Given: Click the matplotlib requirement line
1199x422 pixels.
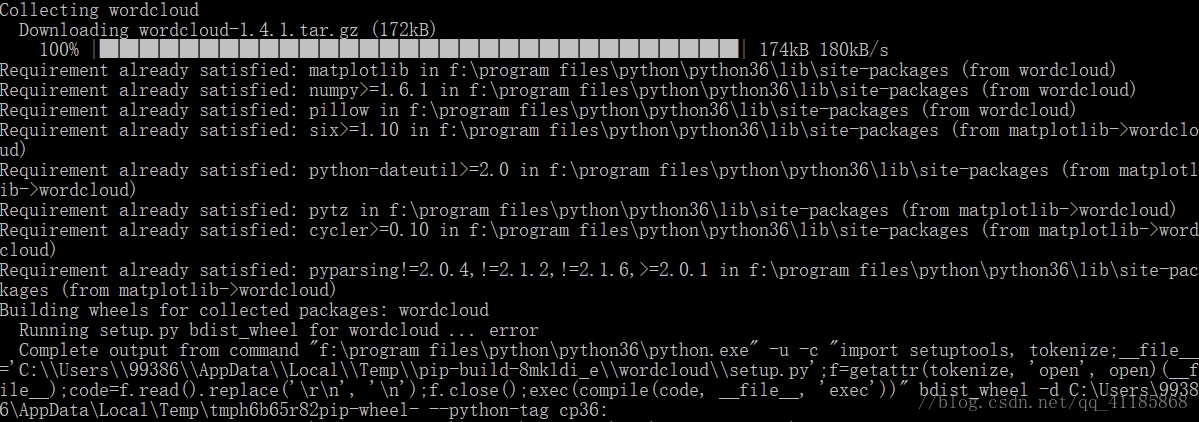Looking at the screenshot, I should tap(558, 70).
